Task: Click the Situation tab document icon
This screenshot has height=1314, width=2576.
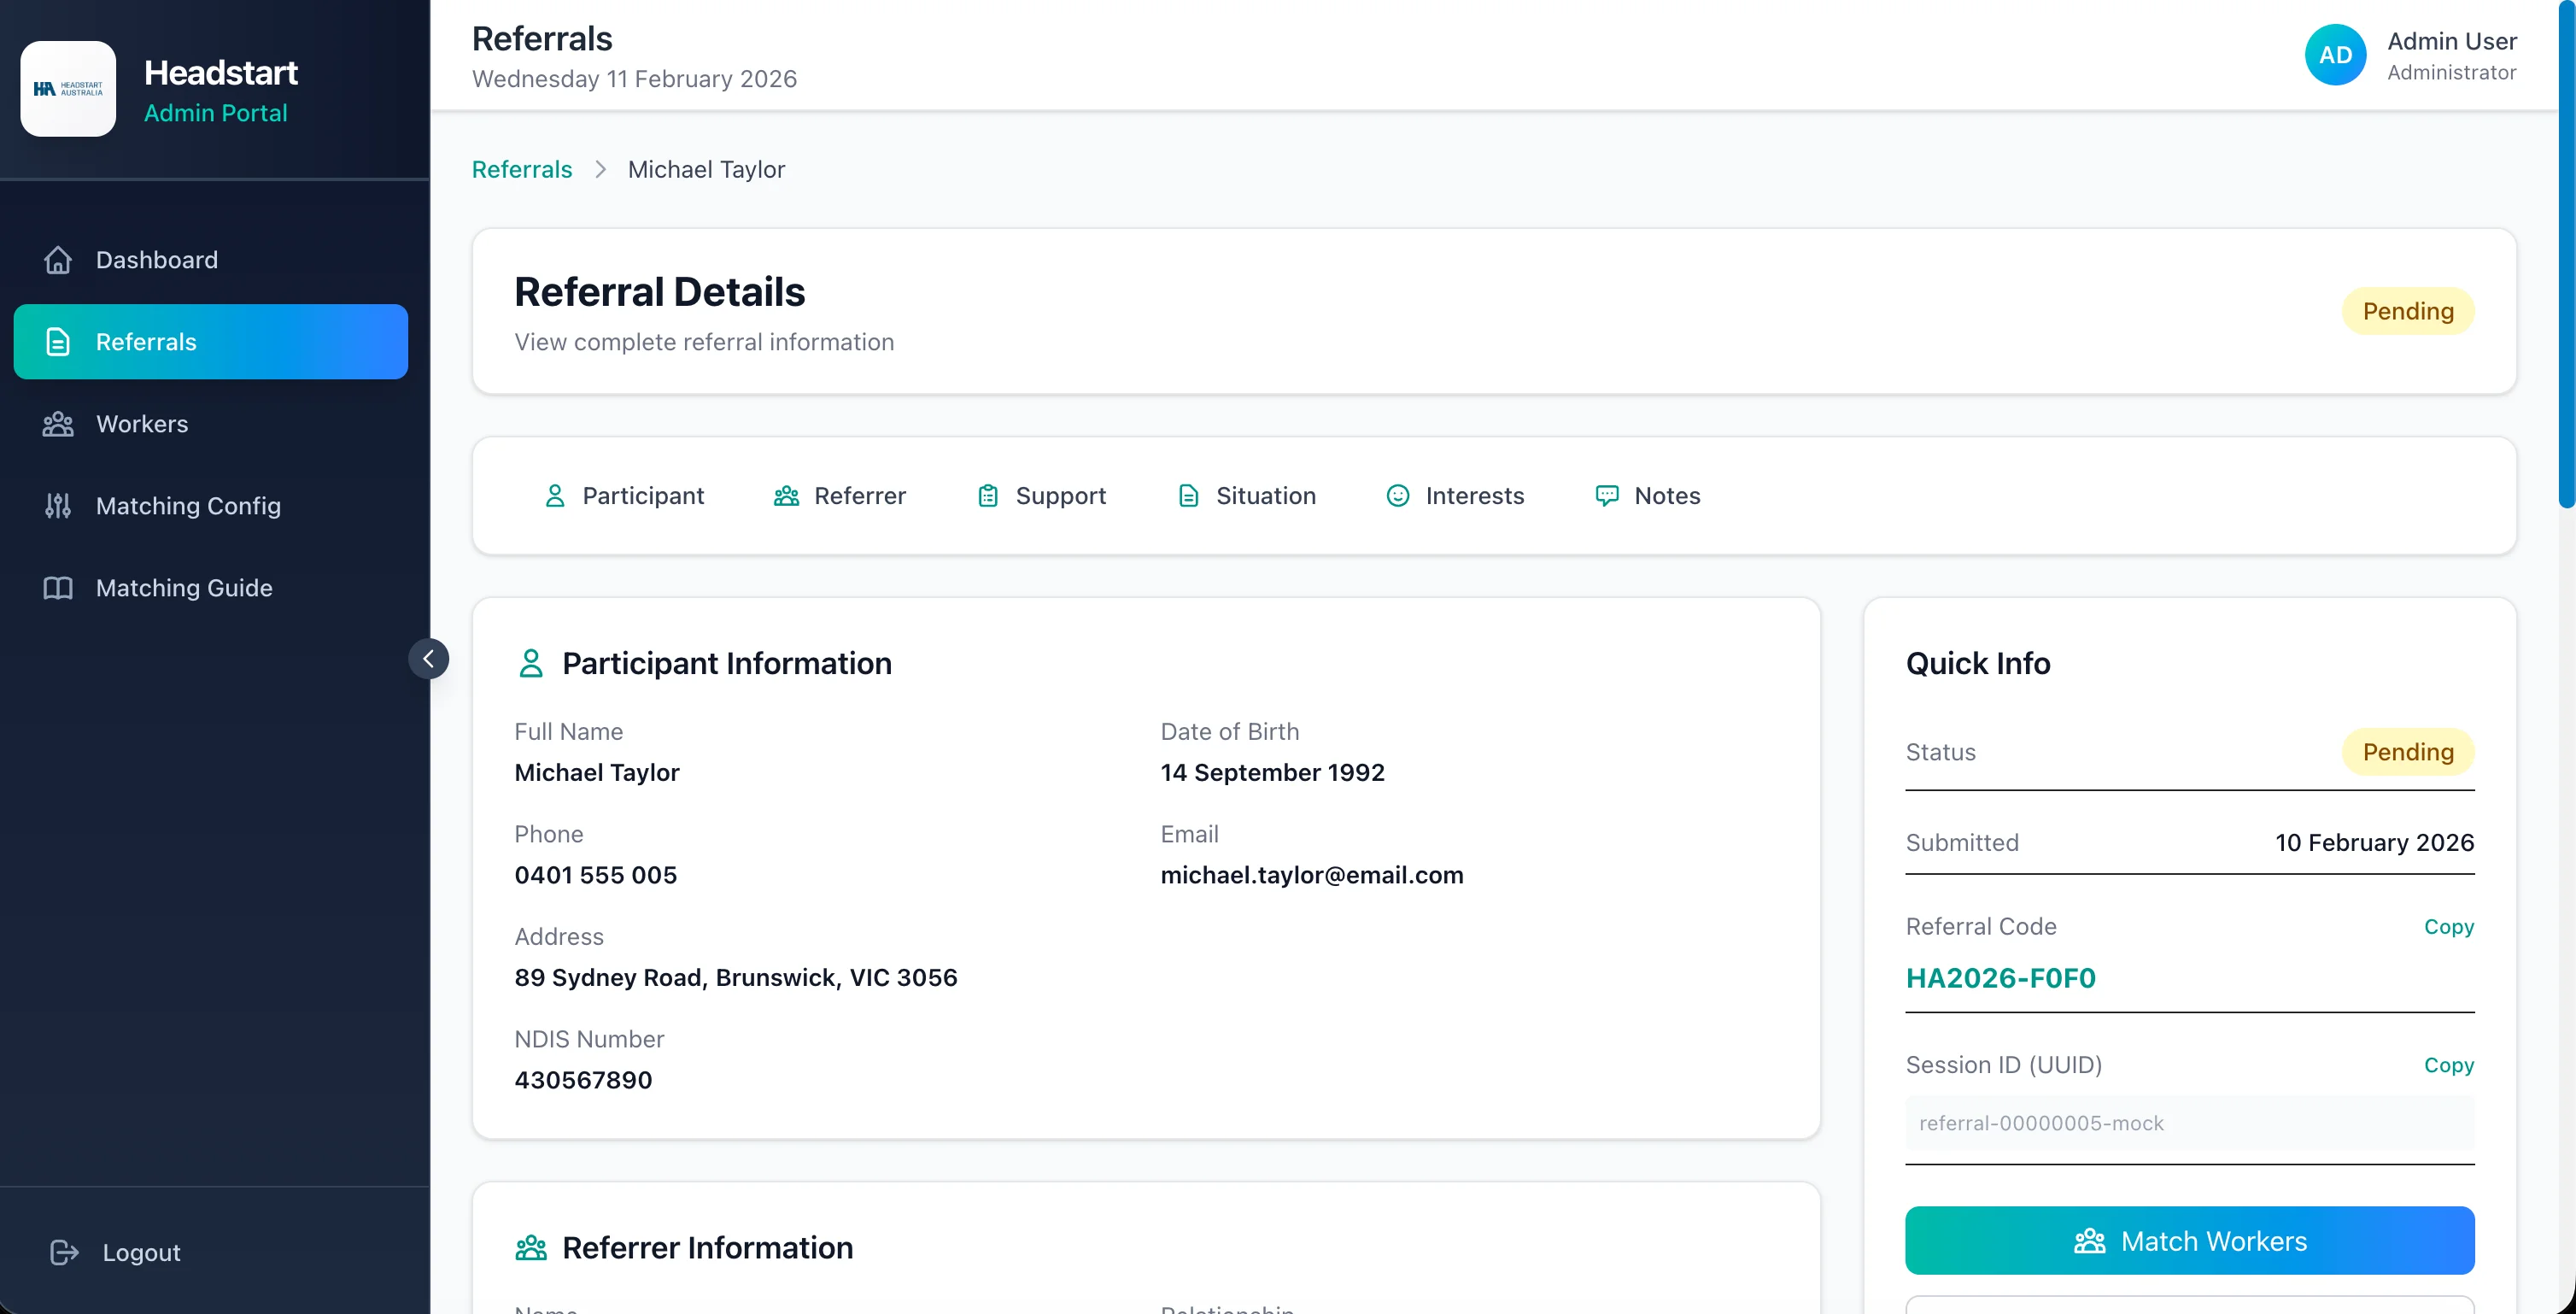Action: 1188,496
